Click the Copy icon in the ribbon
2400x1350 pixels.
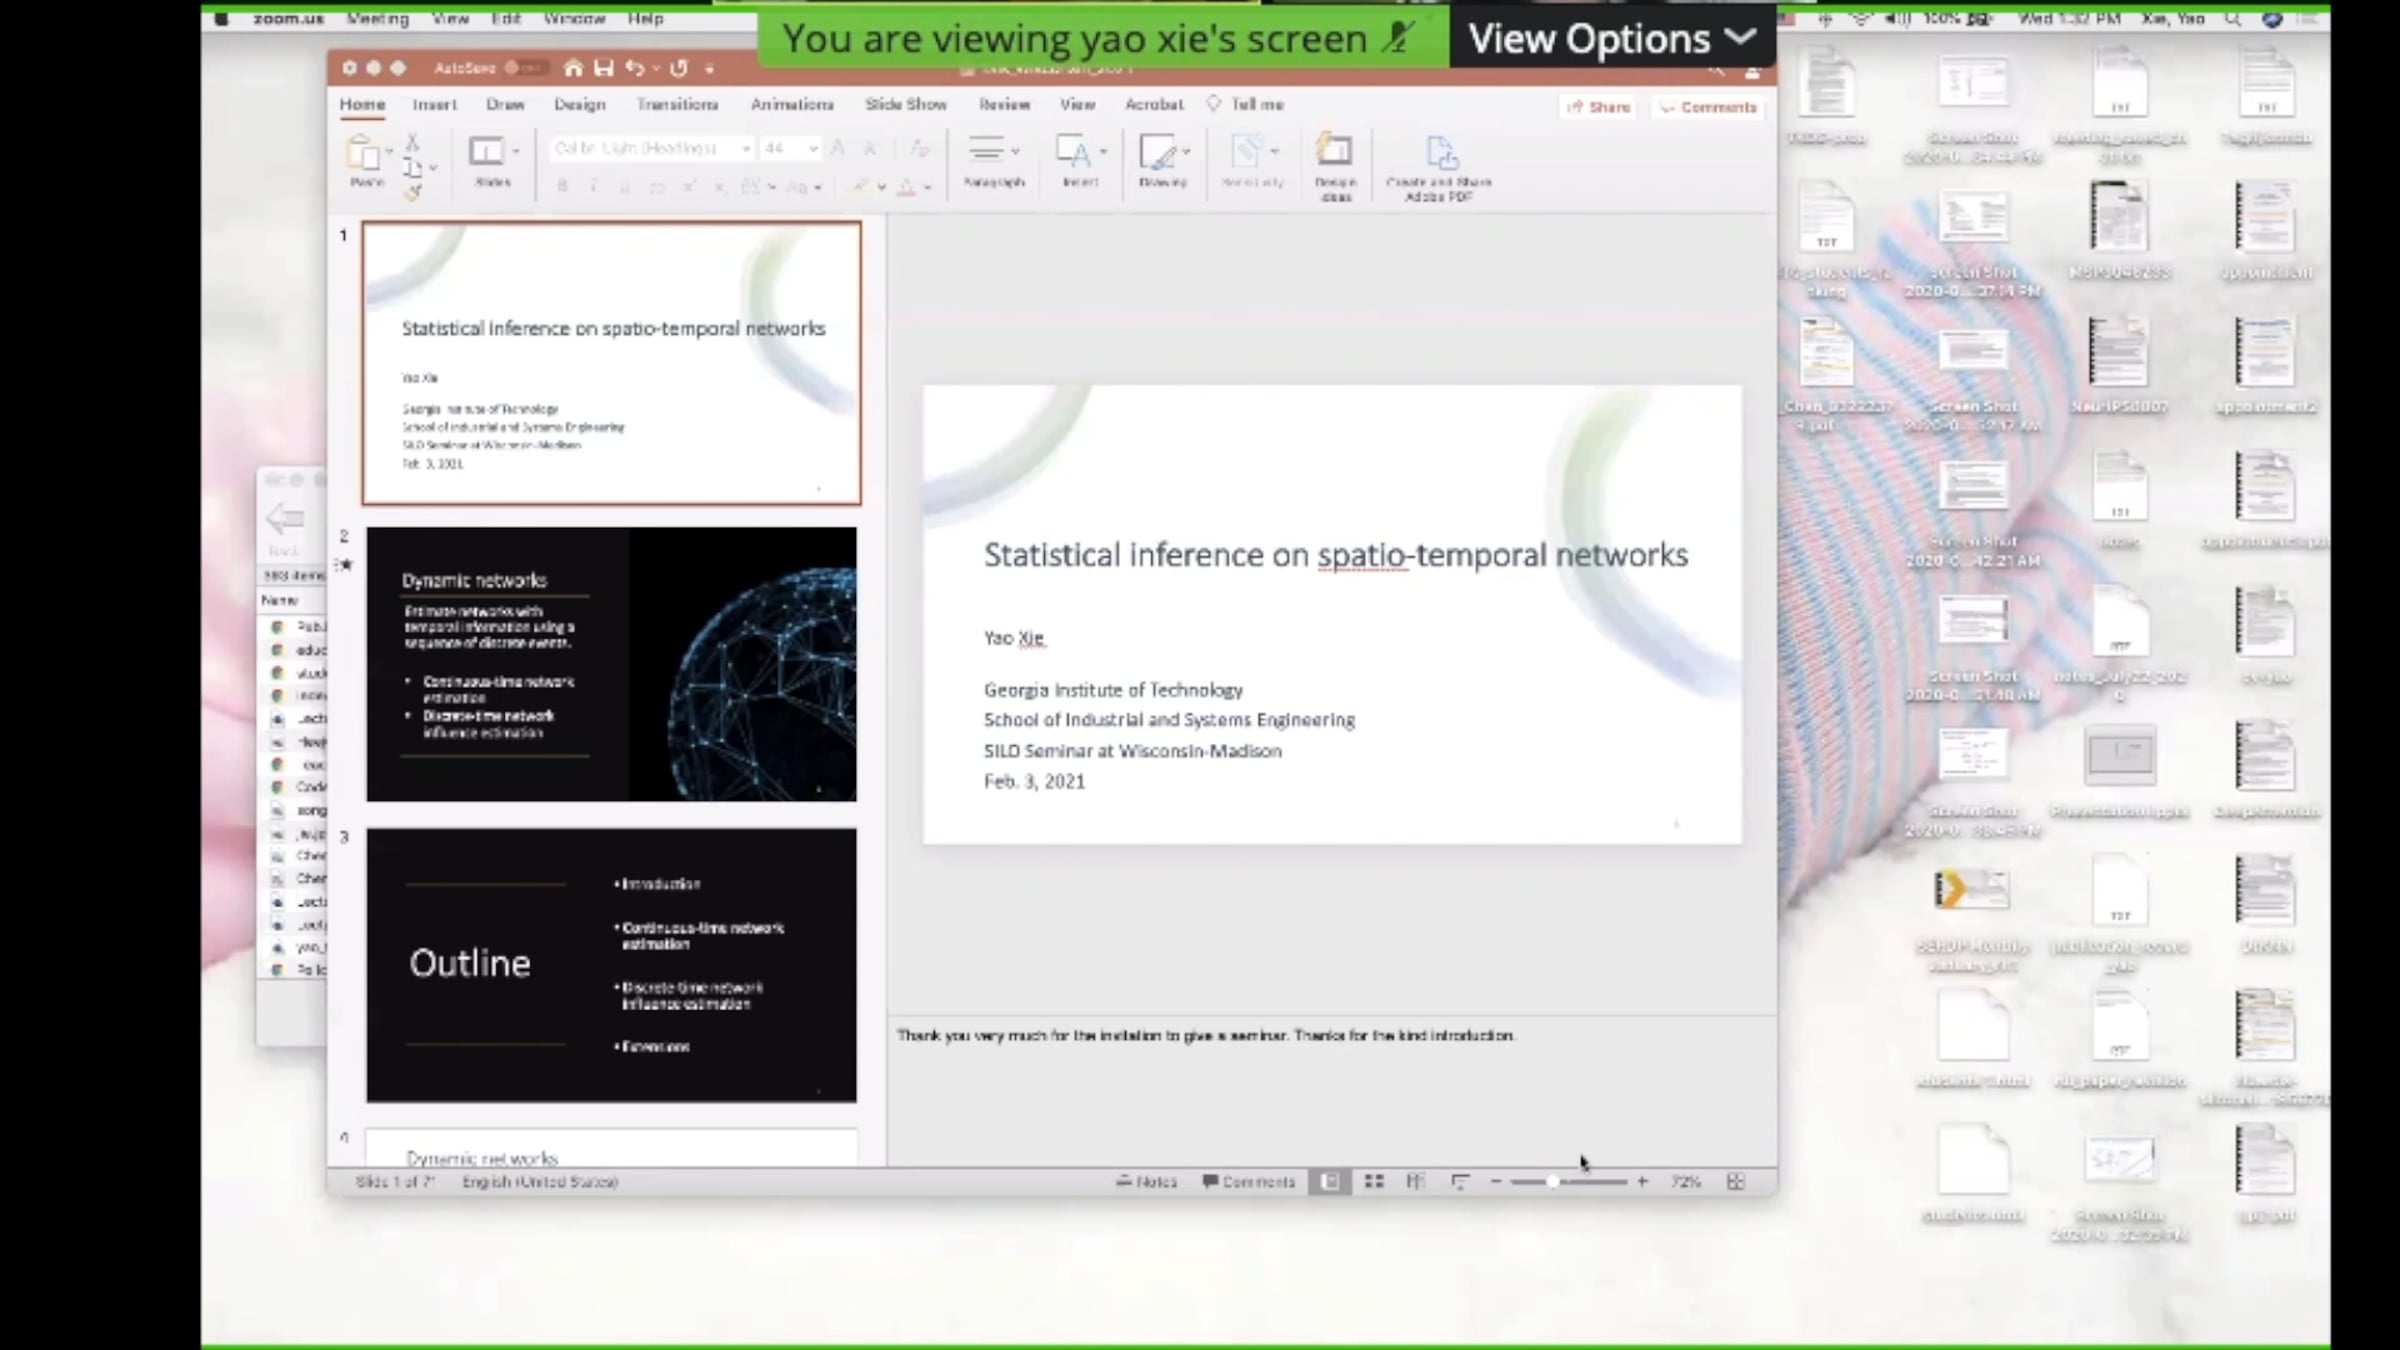412,167
